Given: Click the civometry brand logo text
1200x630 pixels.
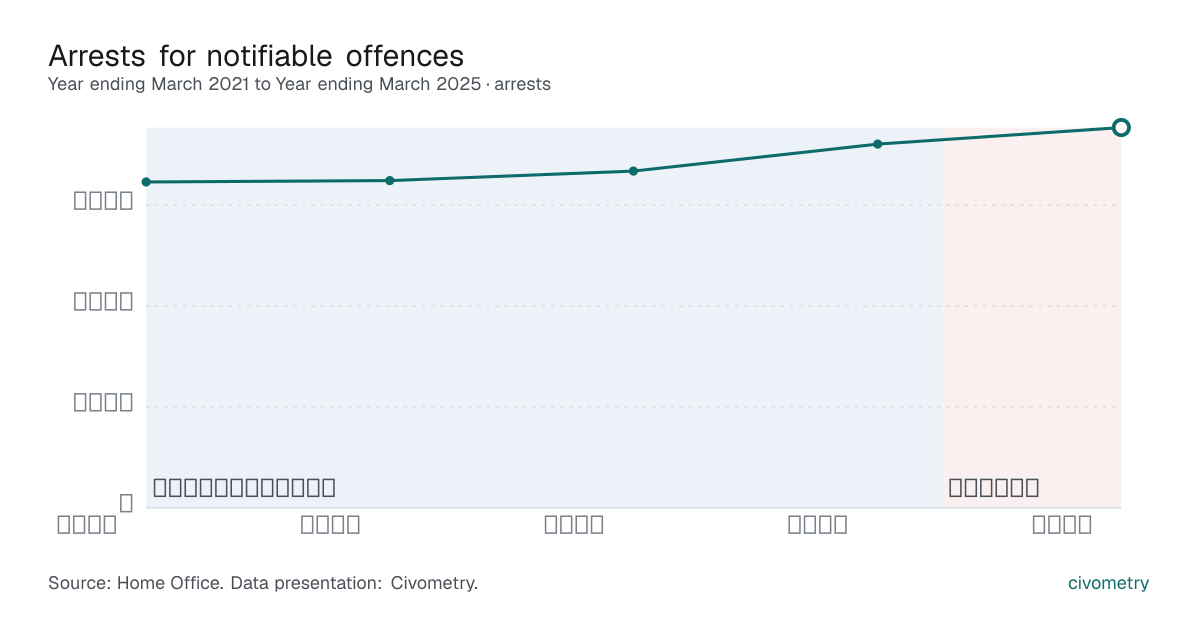Looking at the screenshot, I should (1108, 583).
